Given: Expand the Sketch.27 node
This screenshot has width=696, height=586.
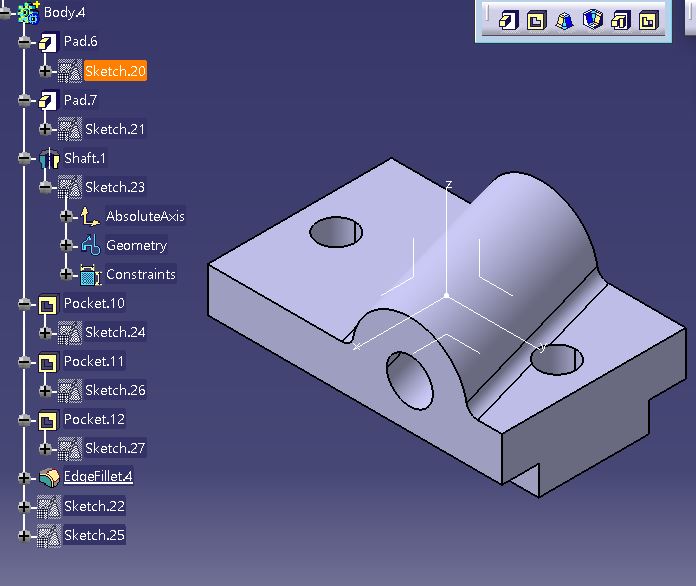Looking at the screenshot, I should (x=45, y=448).
